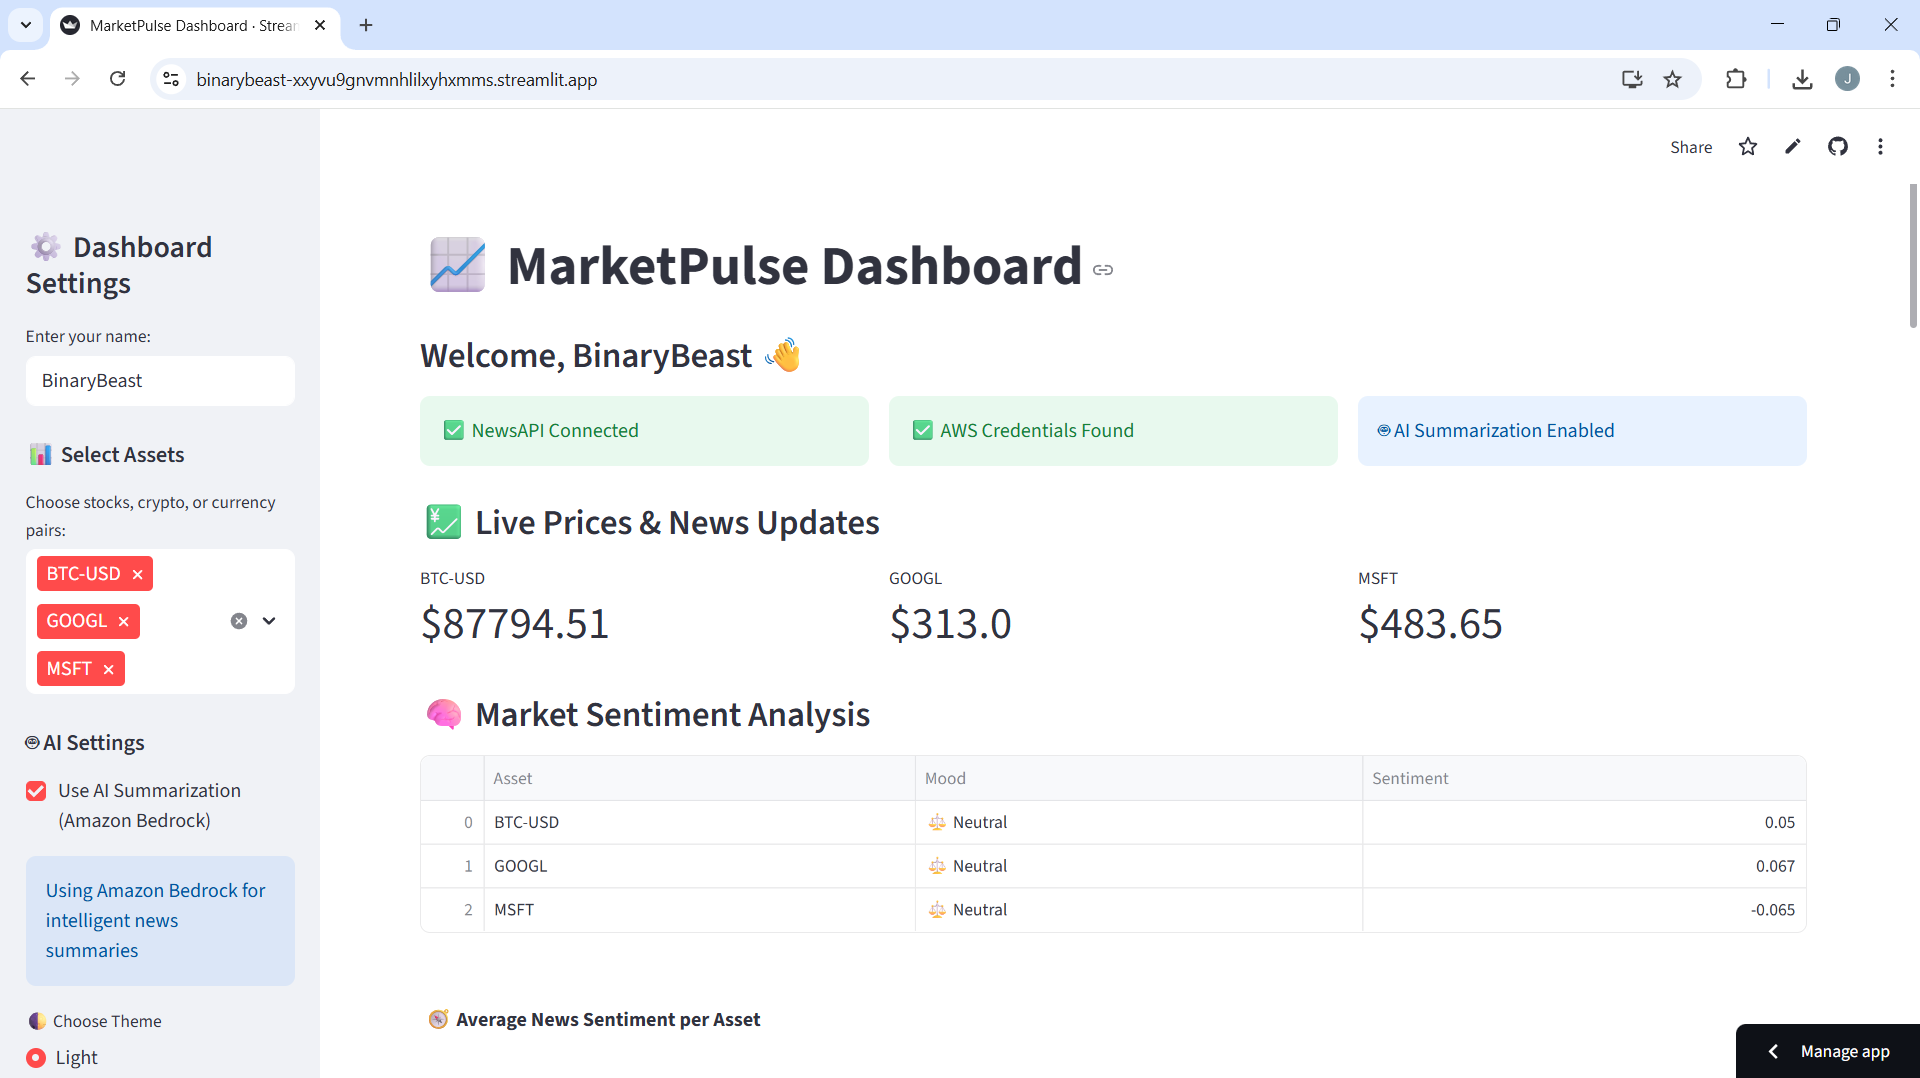Click the link anchor icon next to dashboard title
This screenshot has width=1920, height=1078.
click(1103, 269)
